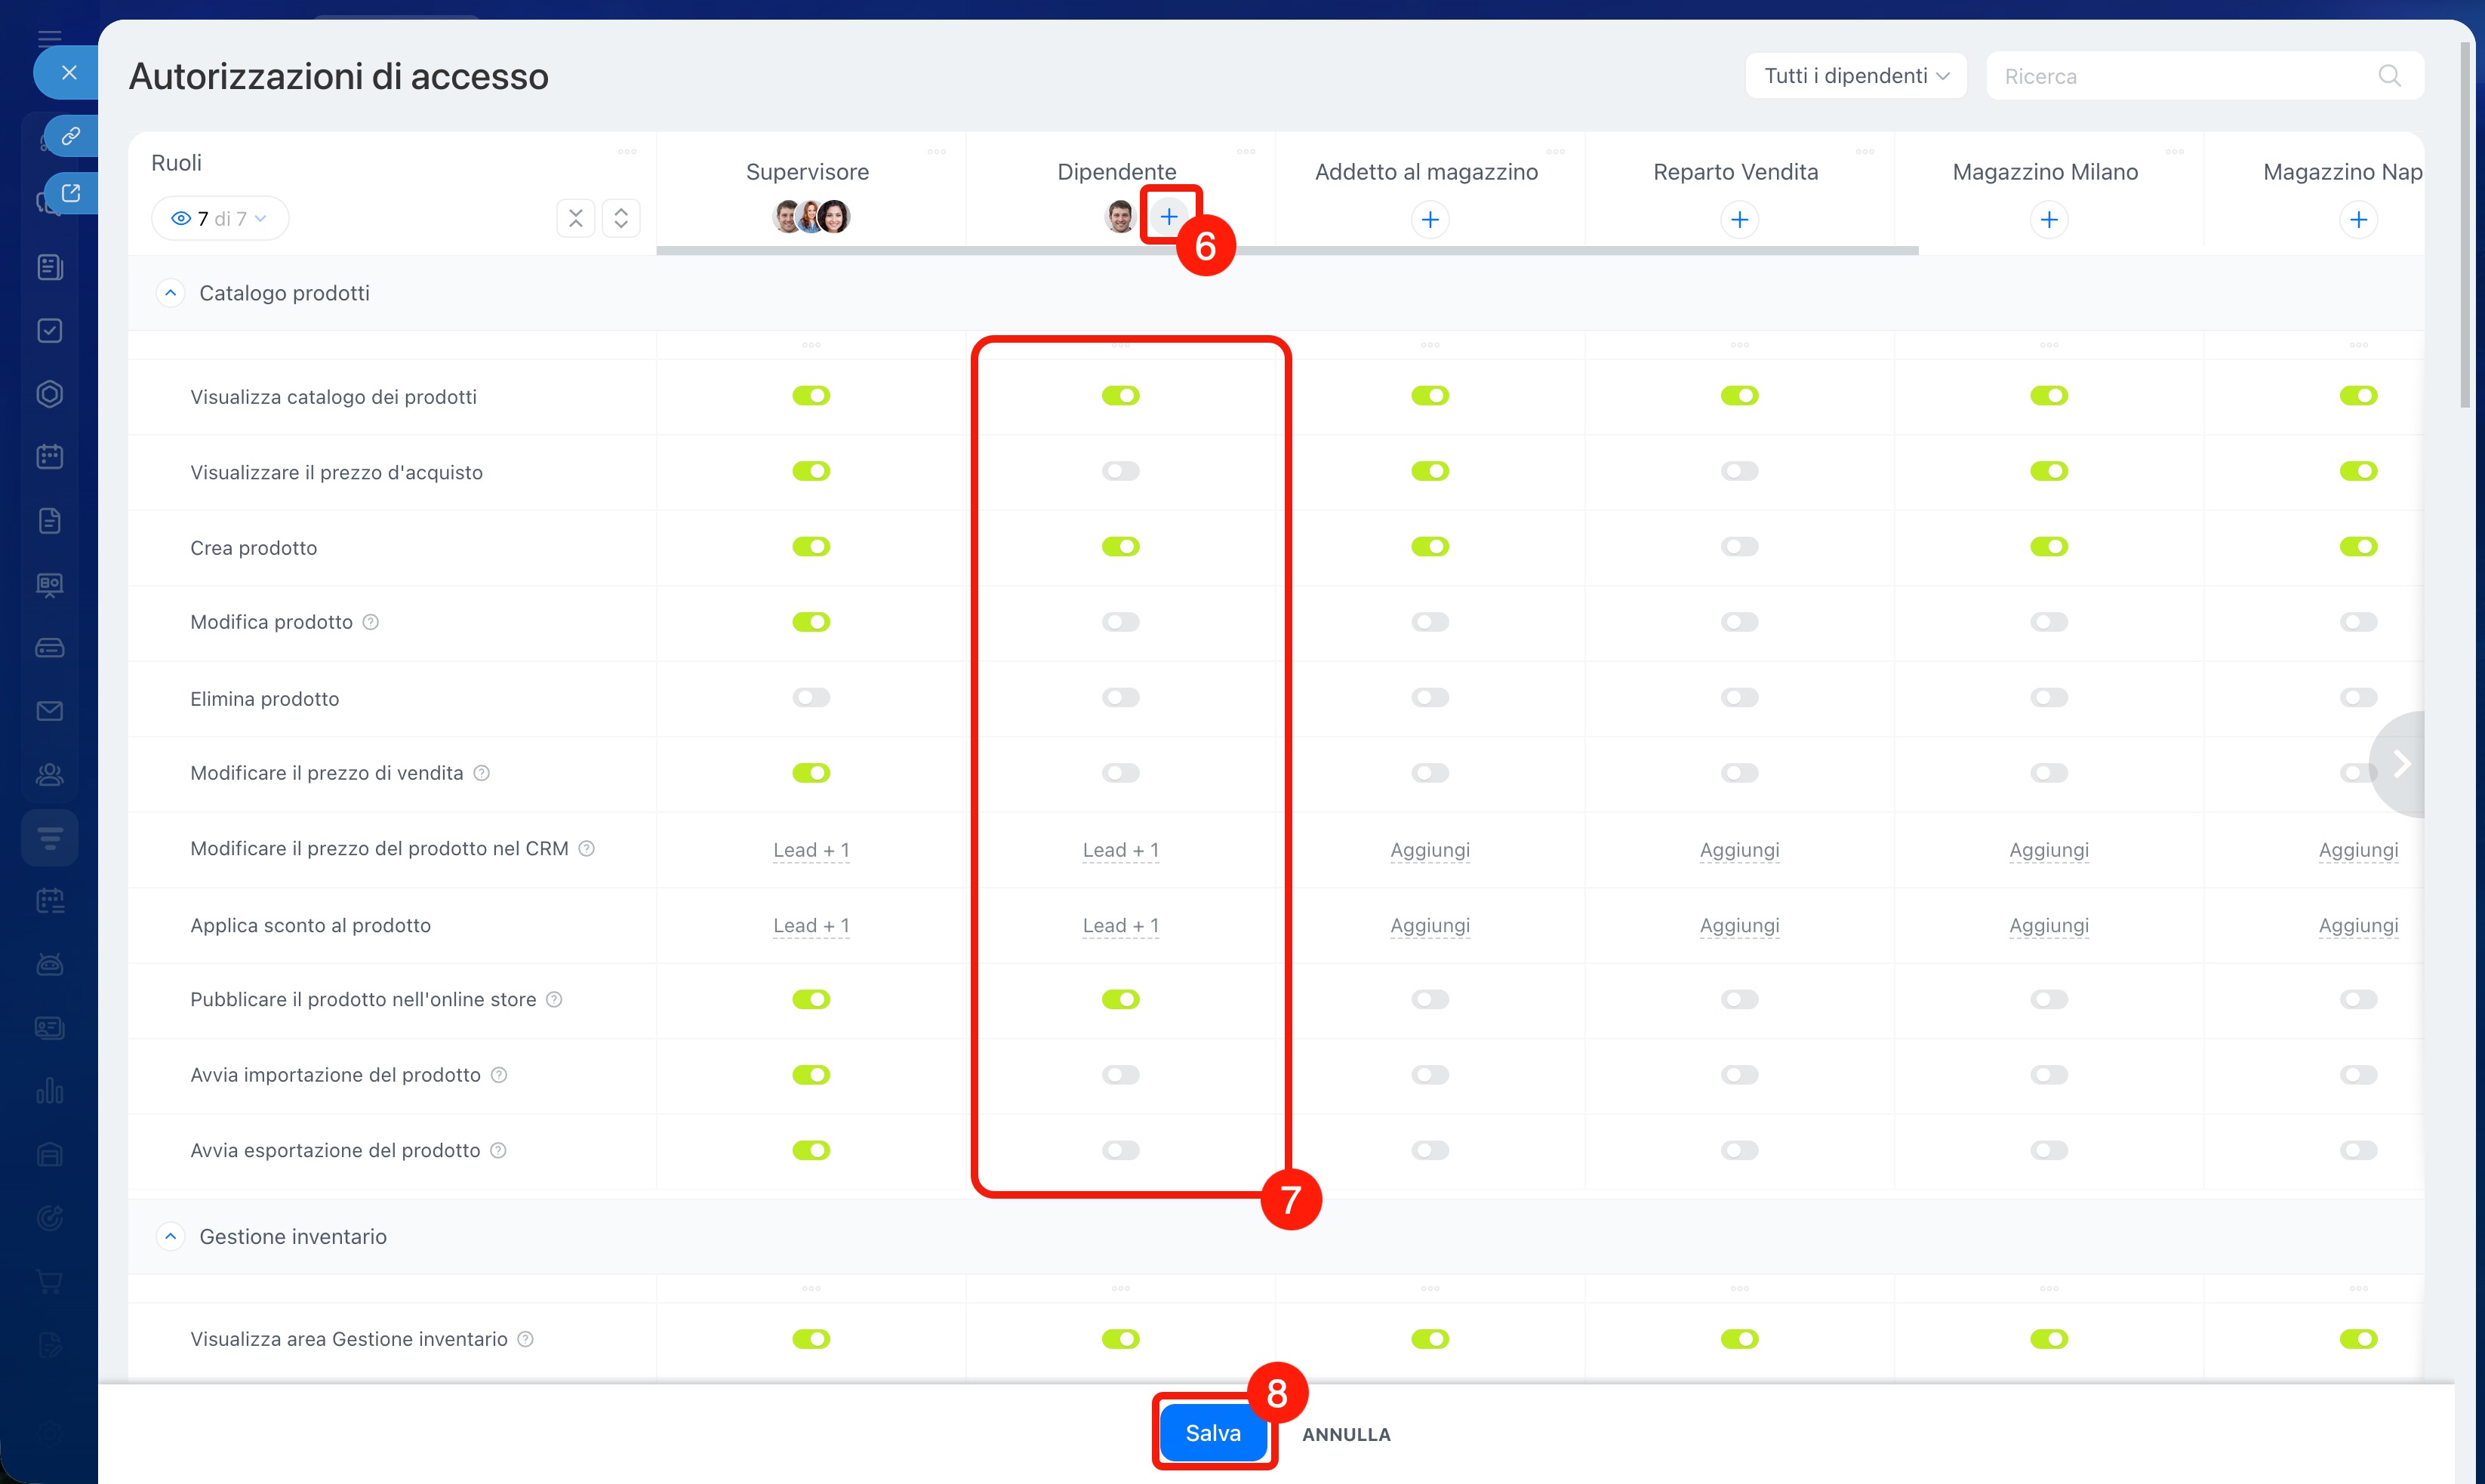The height and width of the screenshot is (1484, 2485).
Task: Click the Salva button
Action: pyautogui.click(x=1213, y=1433)
